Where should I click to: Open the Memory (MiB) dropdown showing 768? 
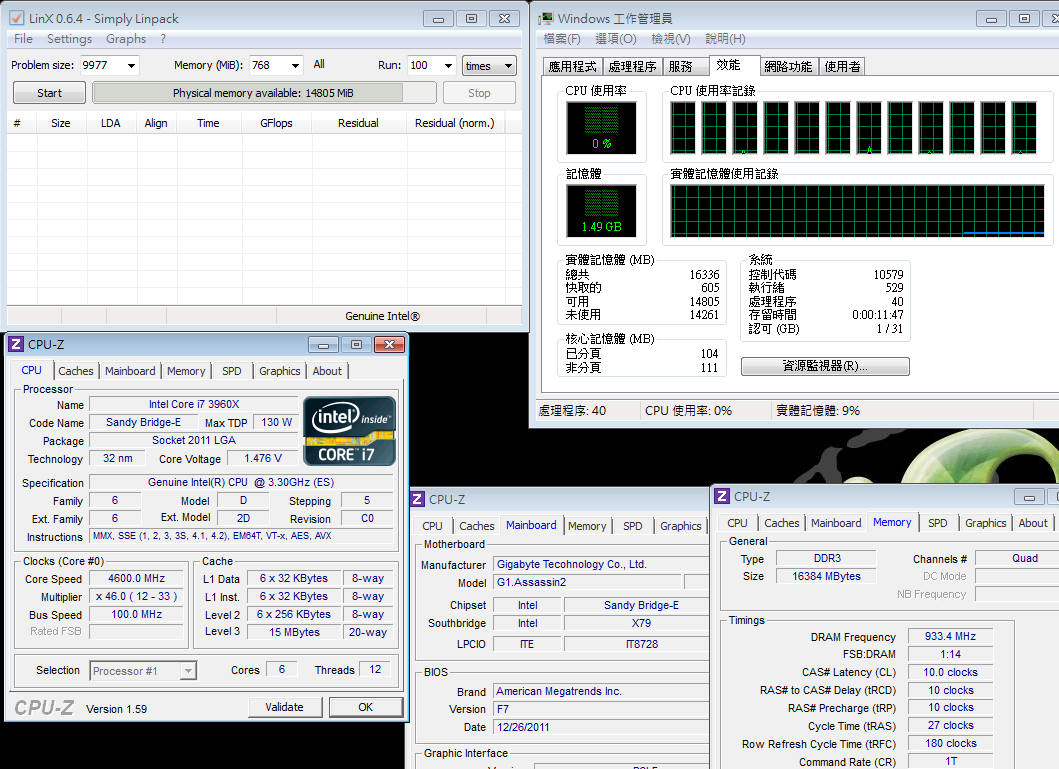coord(295,65)
